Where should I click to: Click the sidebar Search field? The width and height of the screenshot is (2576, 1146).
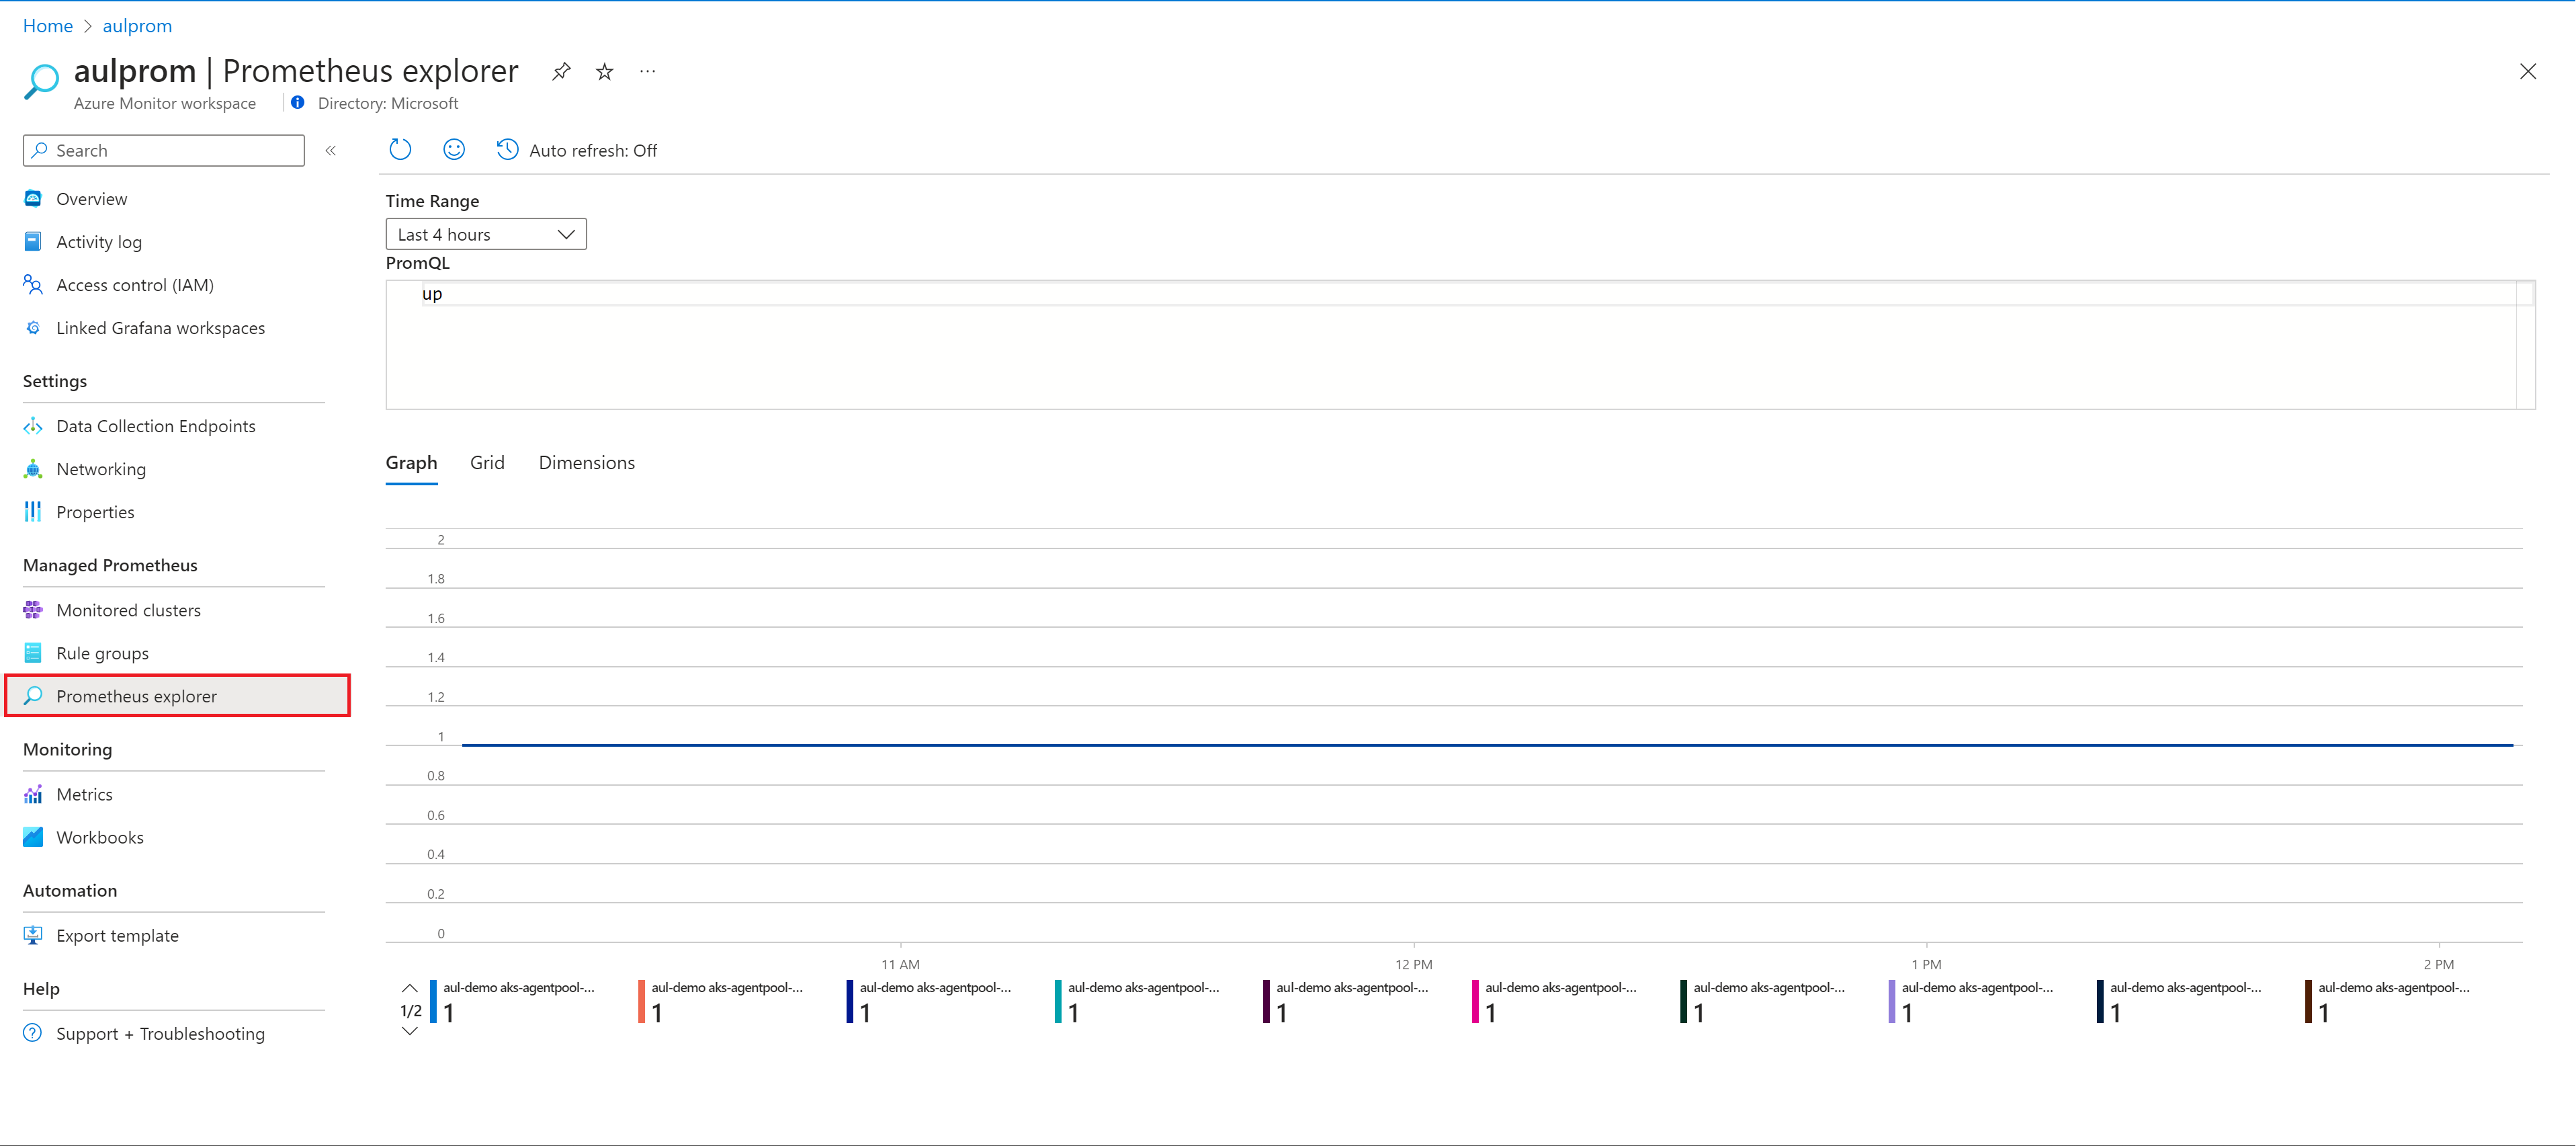click(165, 150)
